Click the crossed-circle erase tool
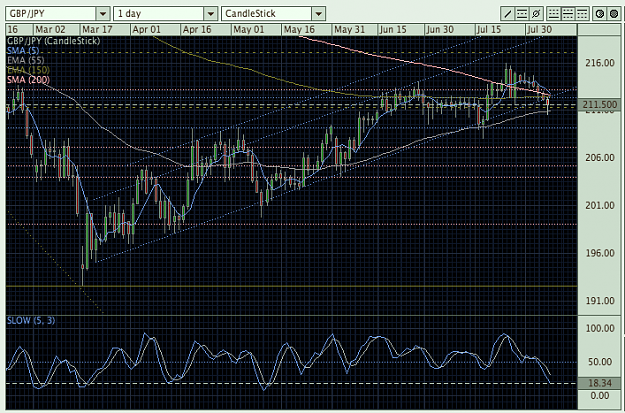Screen dimensions: 625x413 coord(536,14)
